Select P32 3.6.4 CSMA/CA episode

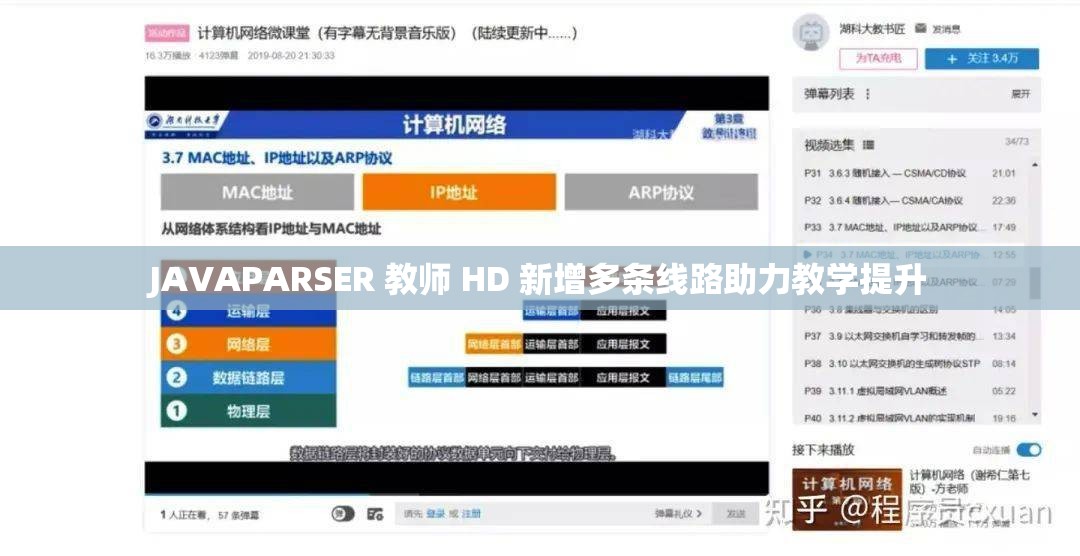point(910,200)
